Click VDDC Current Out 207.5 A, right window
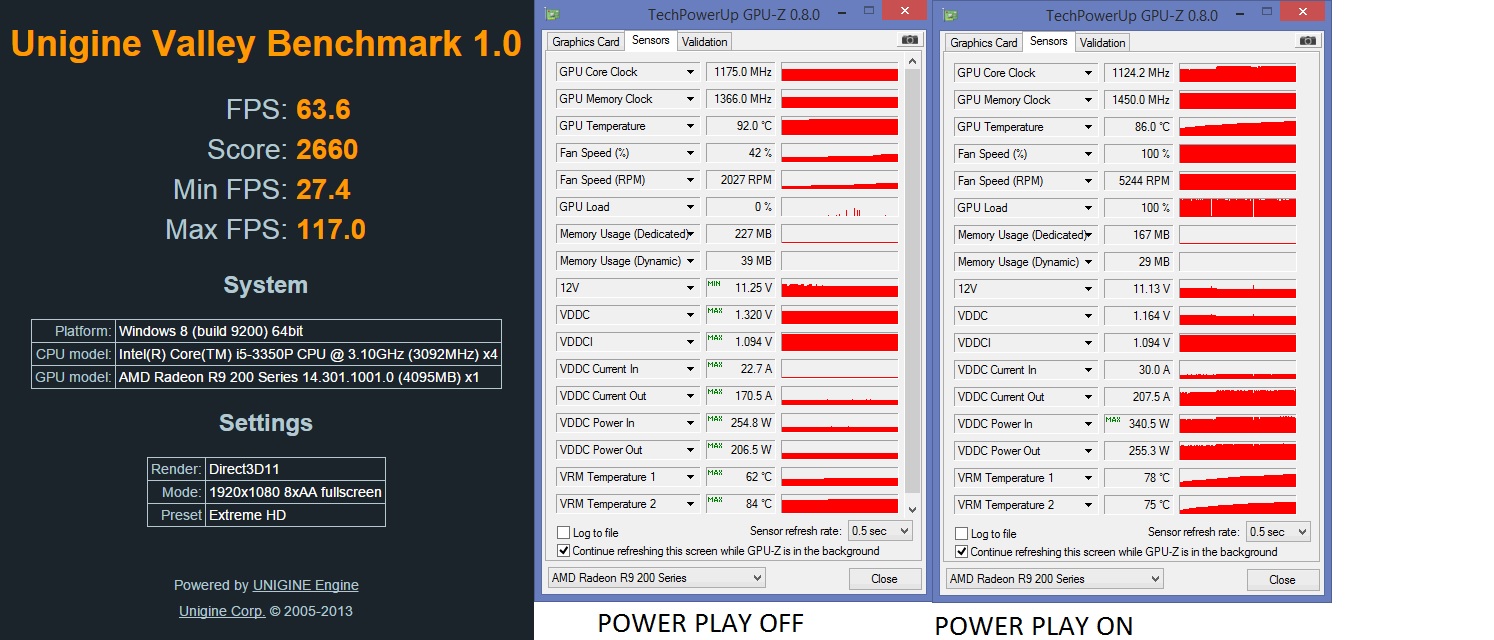 (x=1139, y=397)
